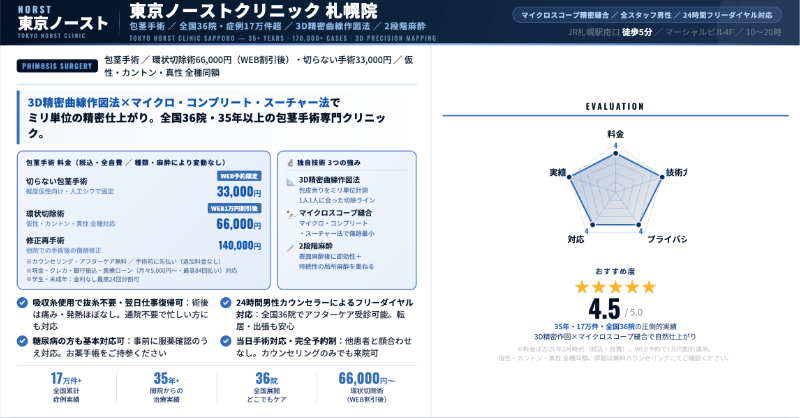Click the 独自技術 3つの強み header icon
Viewport: 800px width, 418px height.
tap(290, 161)
